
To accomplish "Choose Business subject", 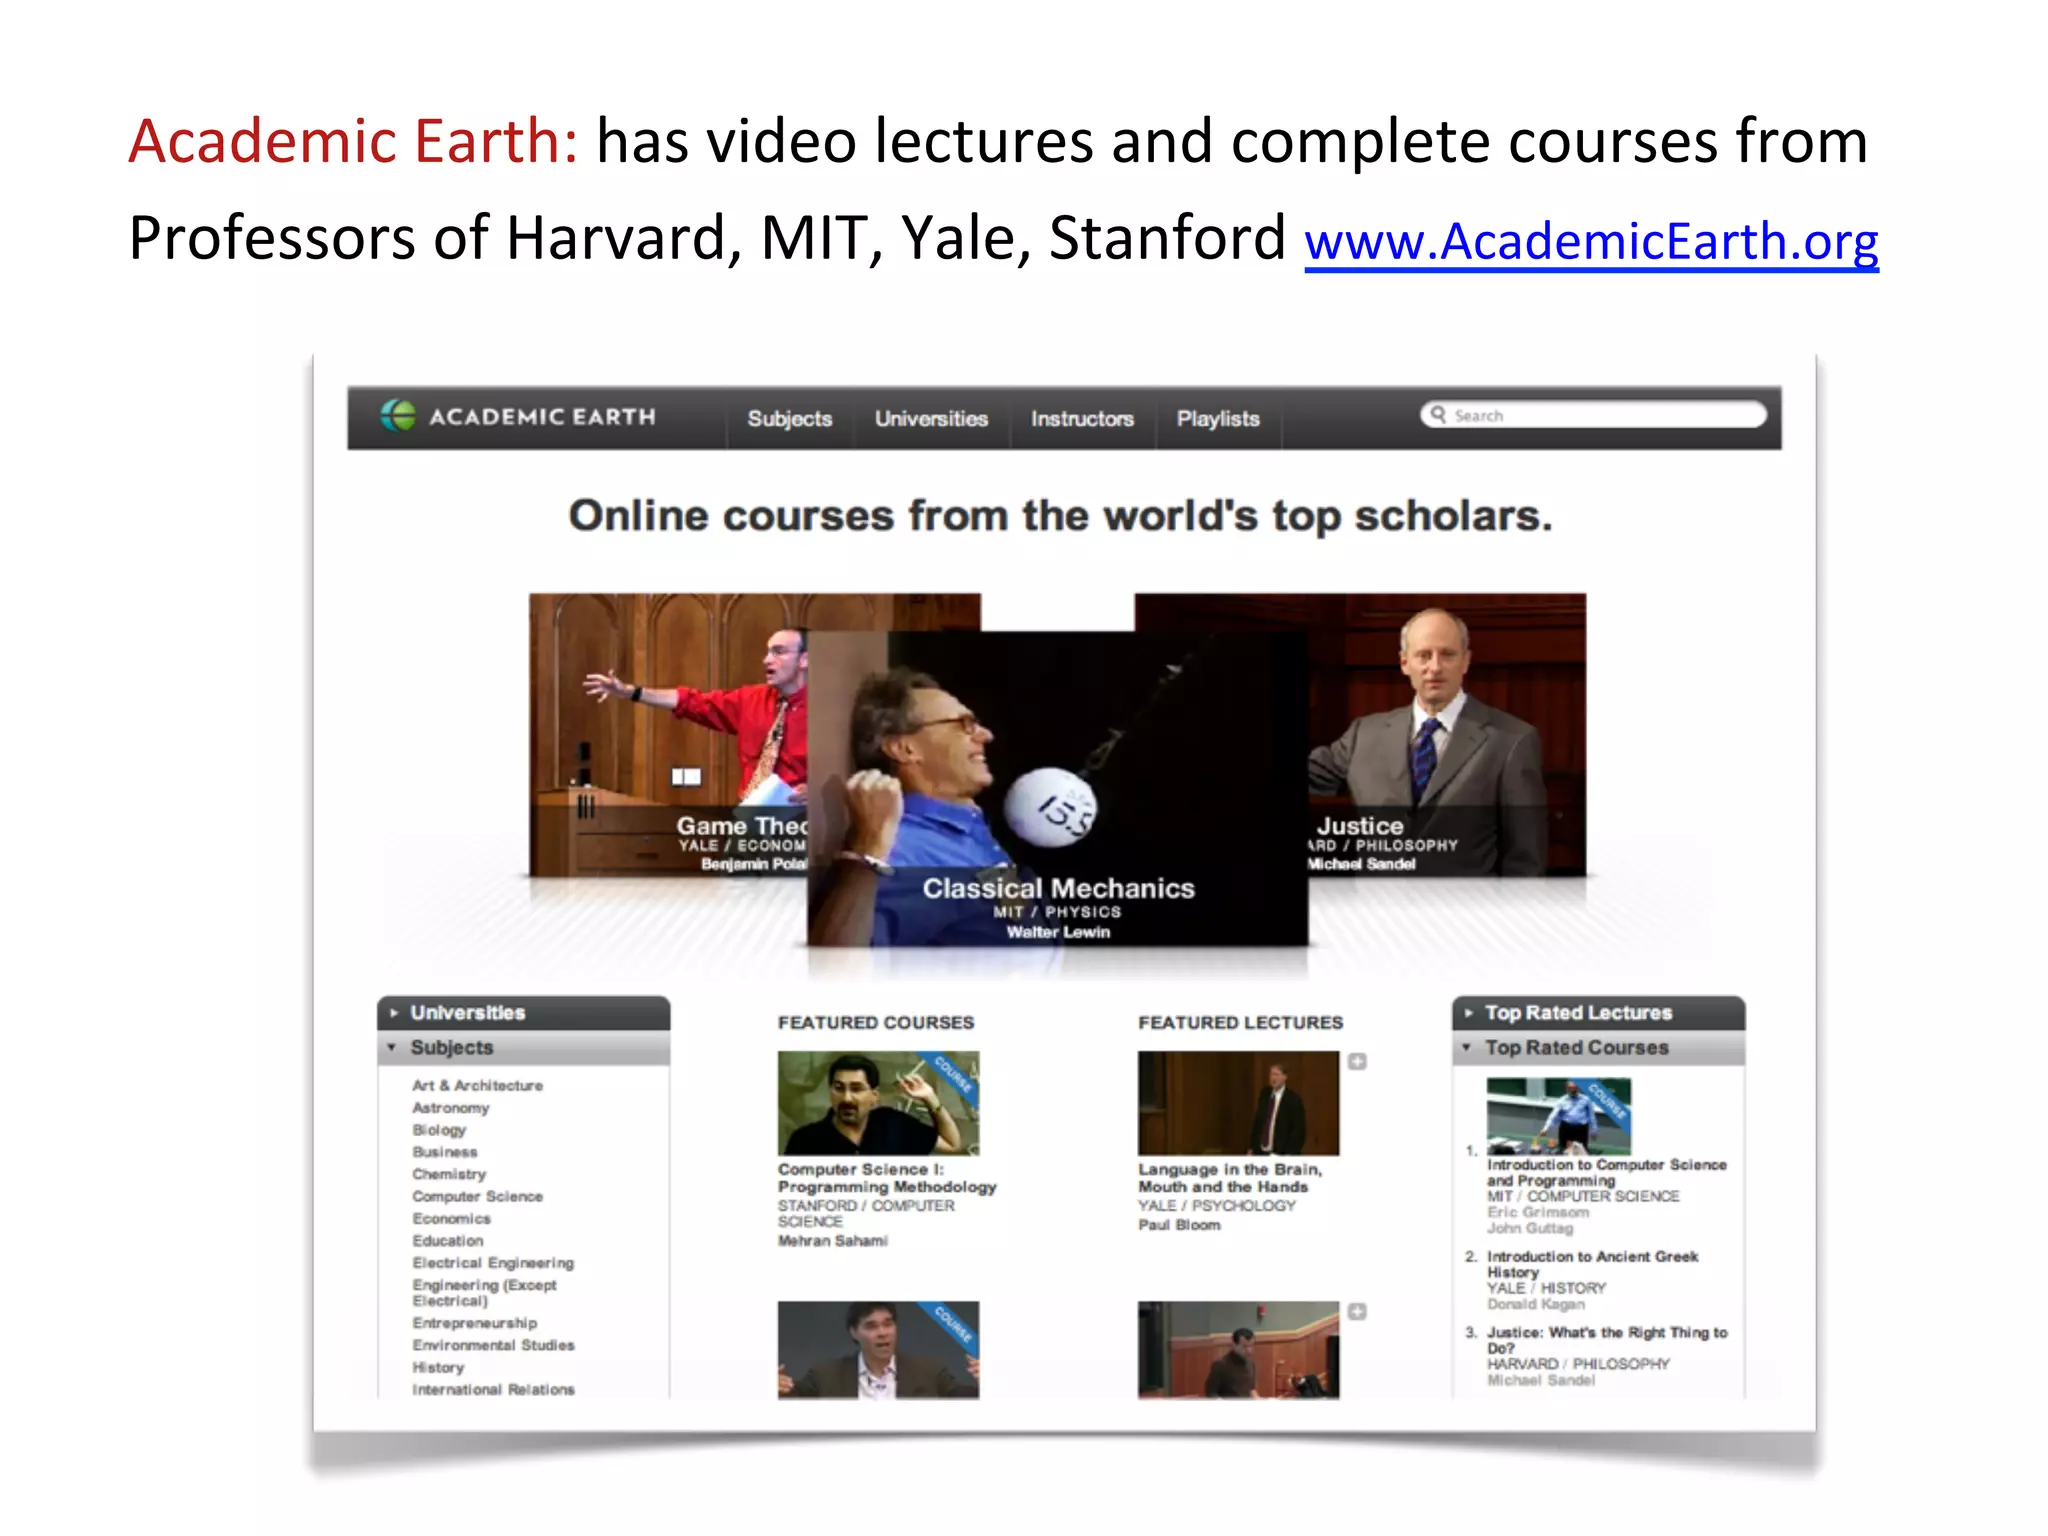I will (445, 1152).
